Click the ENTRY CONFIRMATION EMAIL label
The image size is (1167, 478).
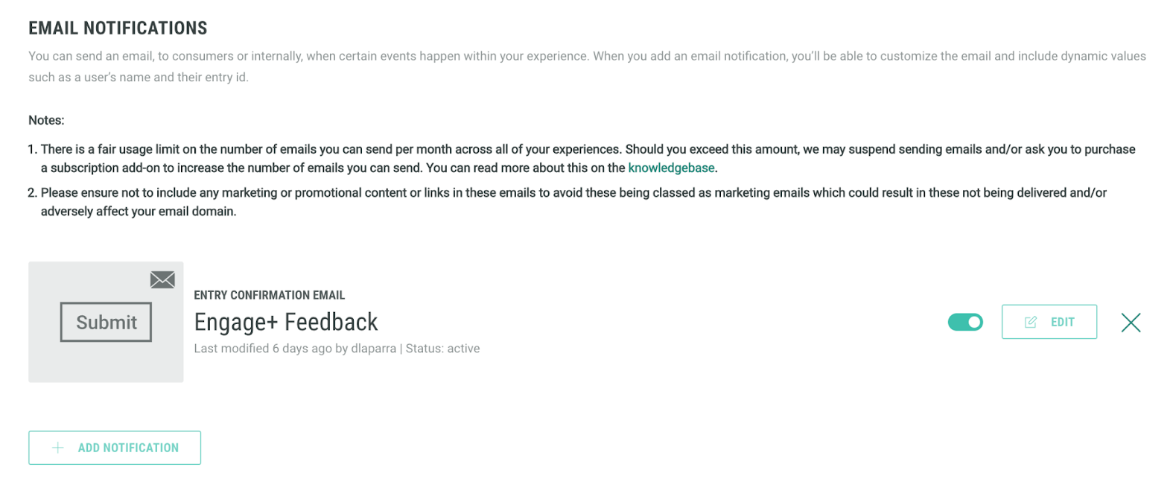tap(269, 295)
